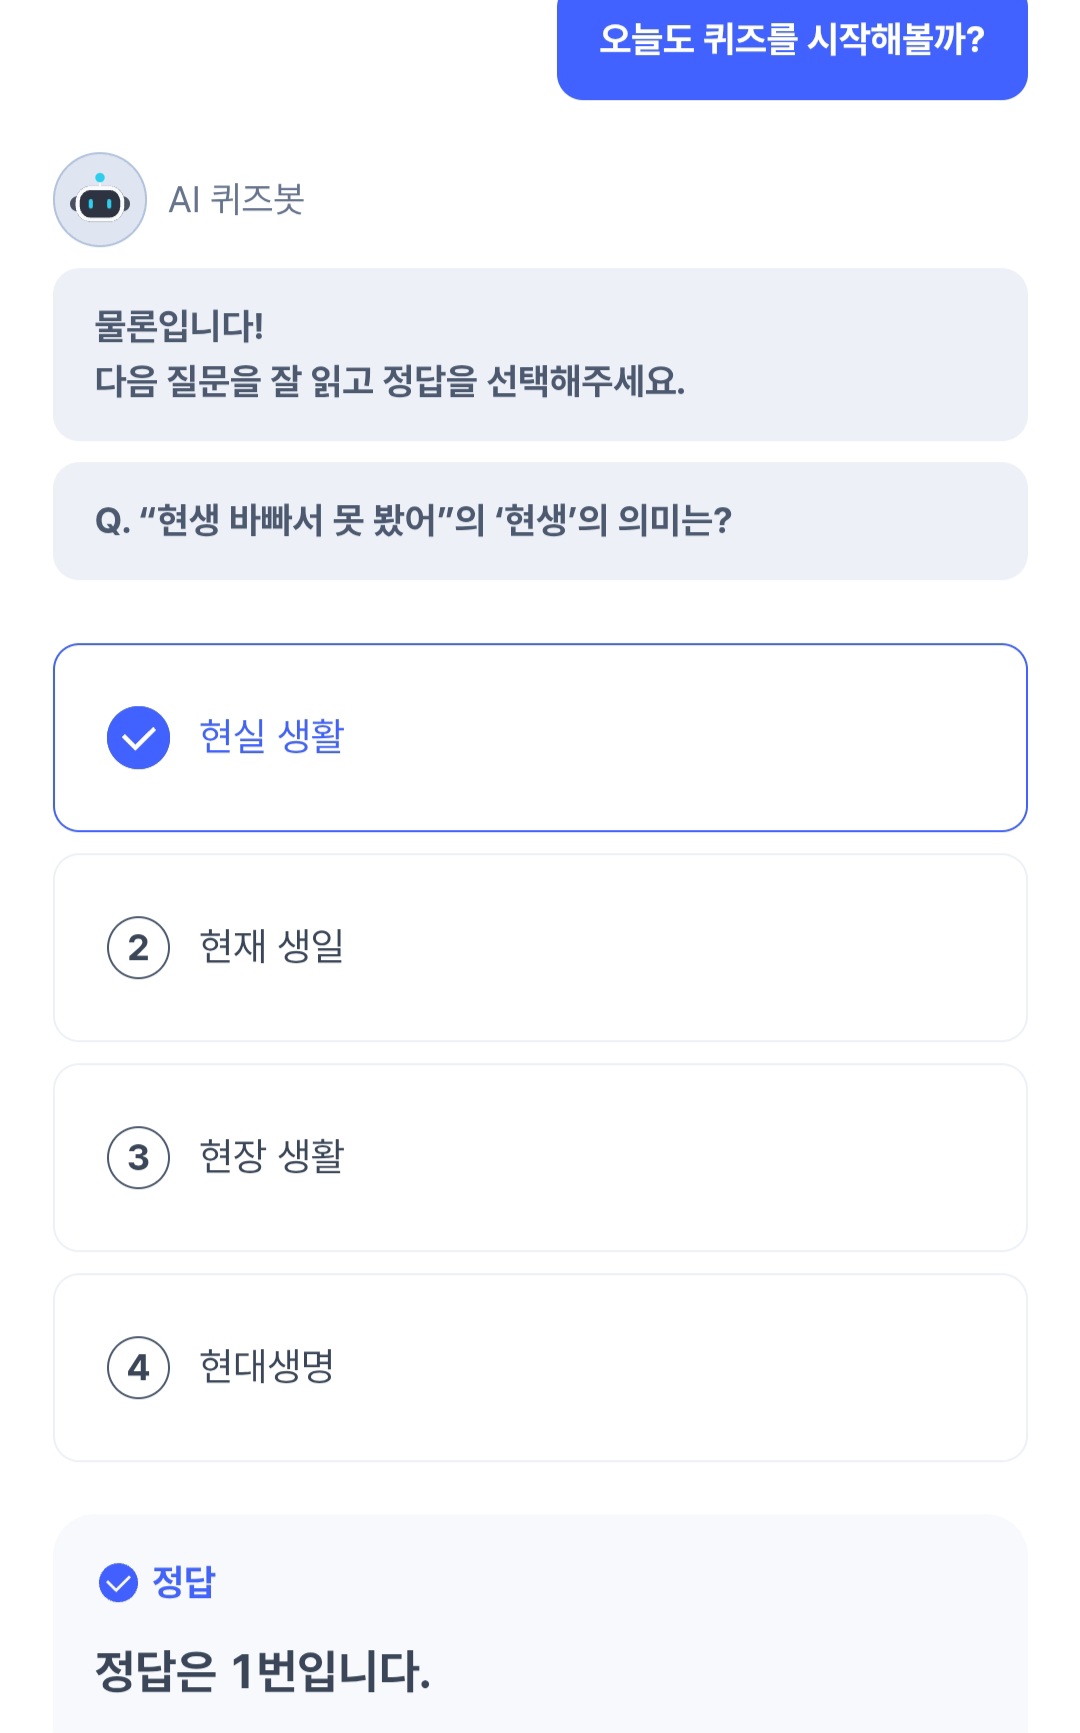The width and height of the screenshot is (1080, 1733).
Task: Click the circled number 2 icon
Action: point(138,947)
